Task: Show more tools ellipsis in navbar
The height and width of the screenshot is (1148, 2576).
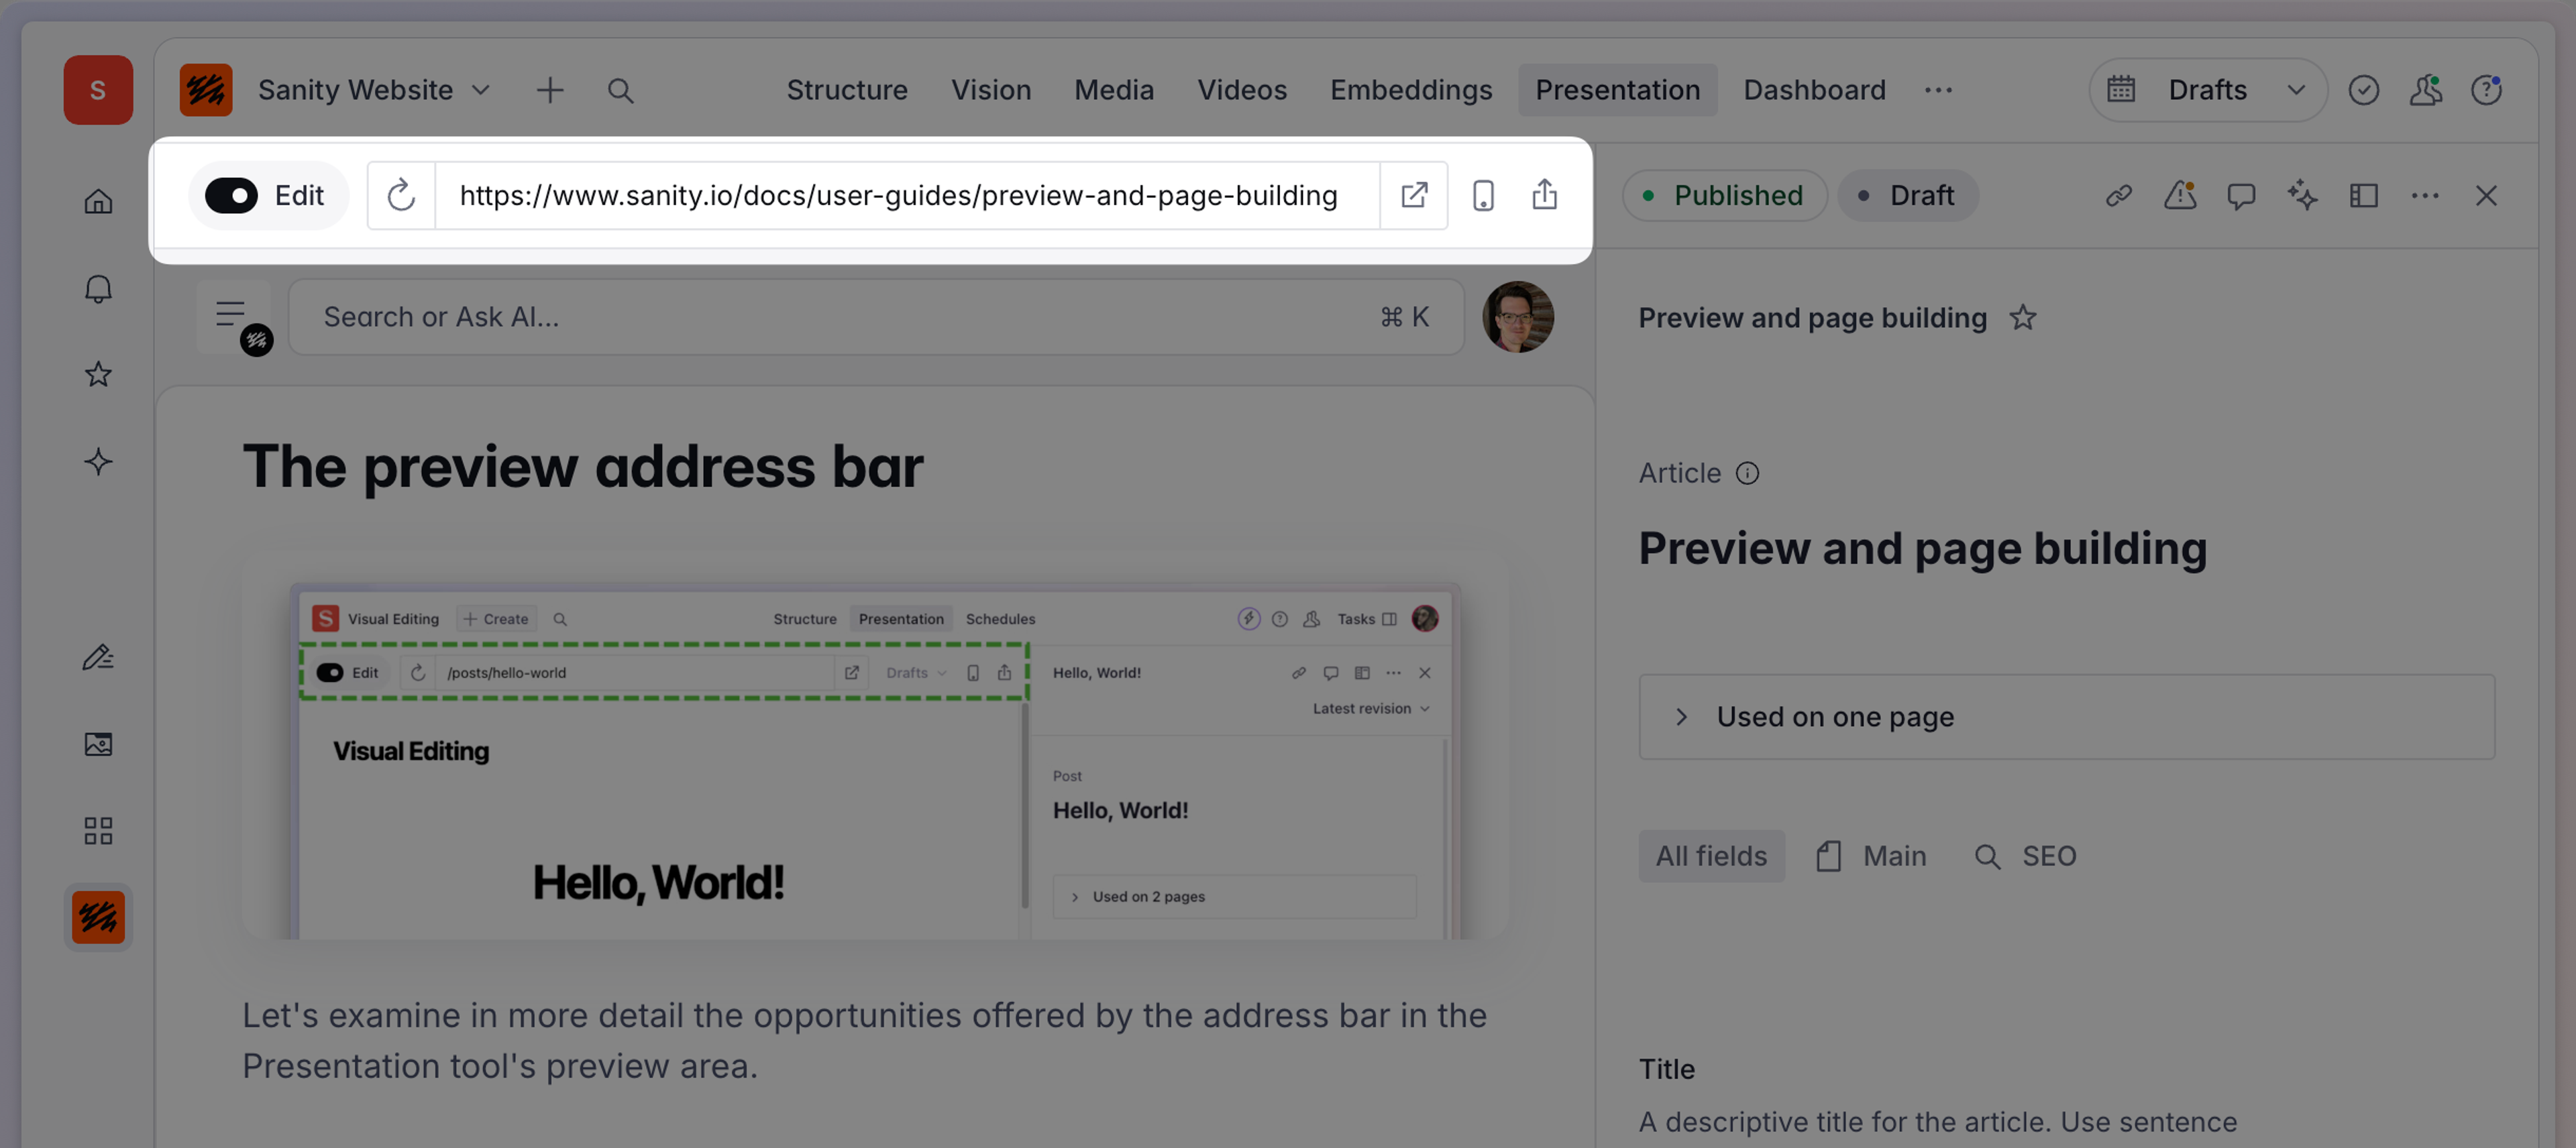Action: [x=1938, y=90]
